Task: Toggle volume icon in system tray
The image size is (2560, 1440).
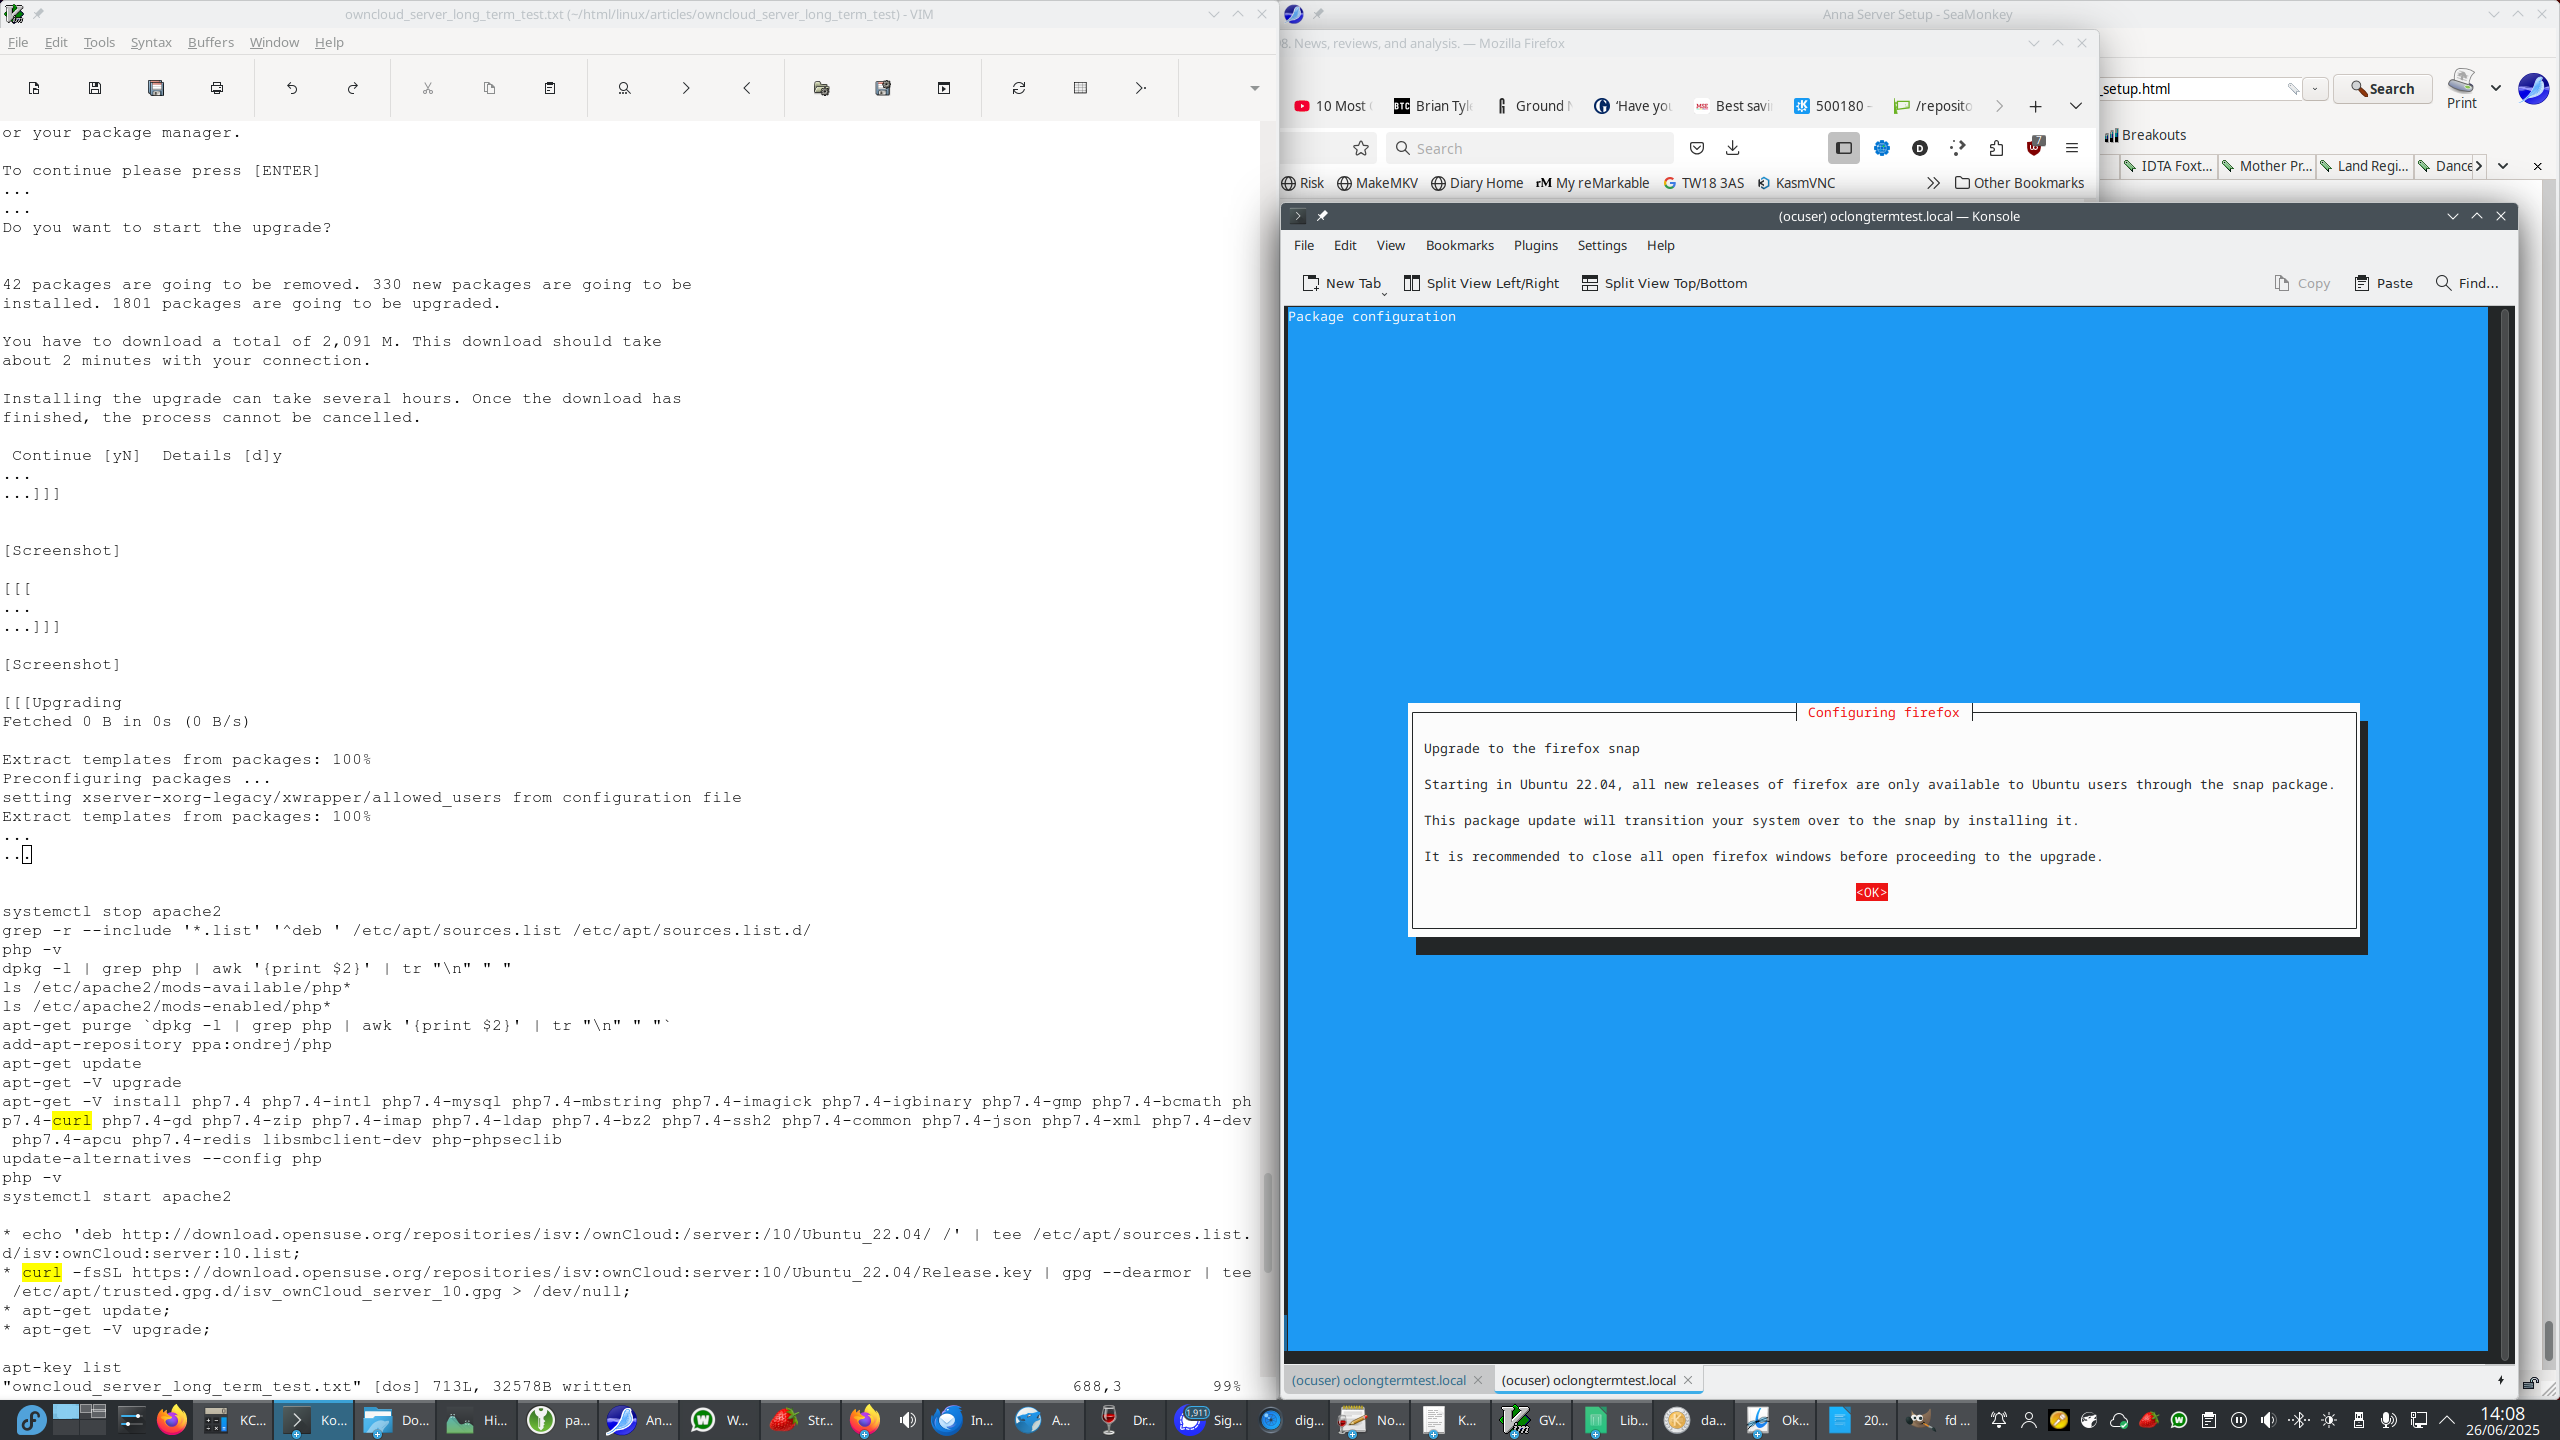Action: coord(2268,1420)
